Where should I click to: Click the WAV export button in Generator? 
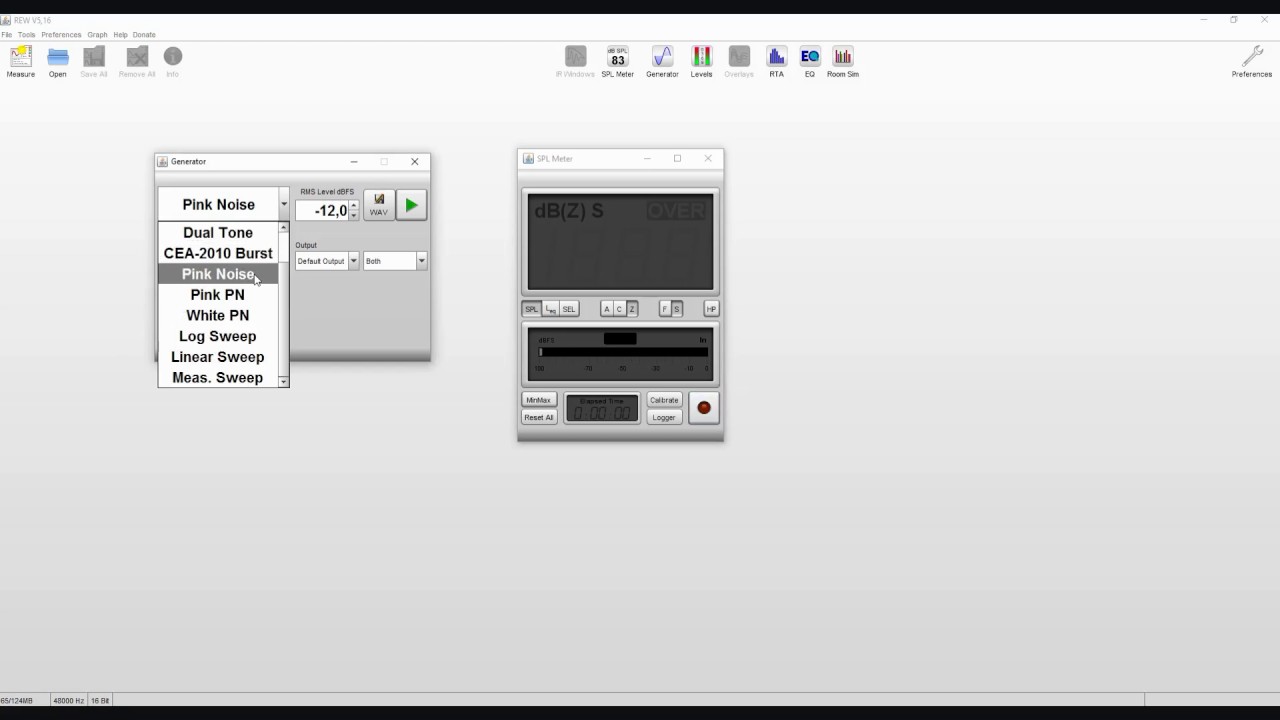378,205
